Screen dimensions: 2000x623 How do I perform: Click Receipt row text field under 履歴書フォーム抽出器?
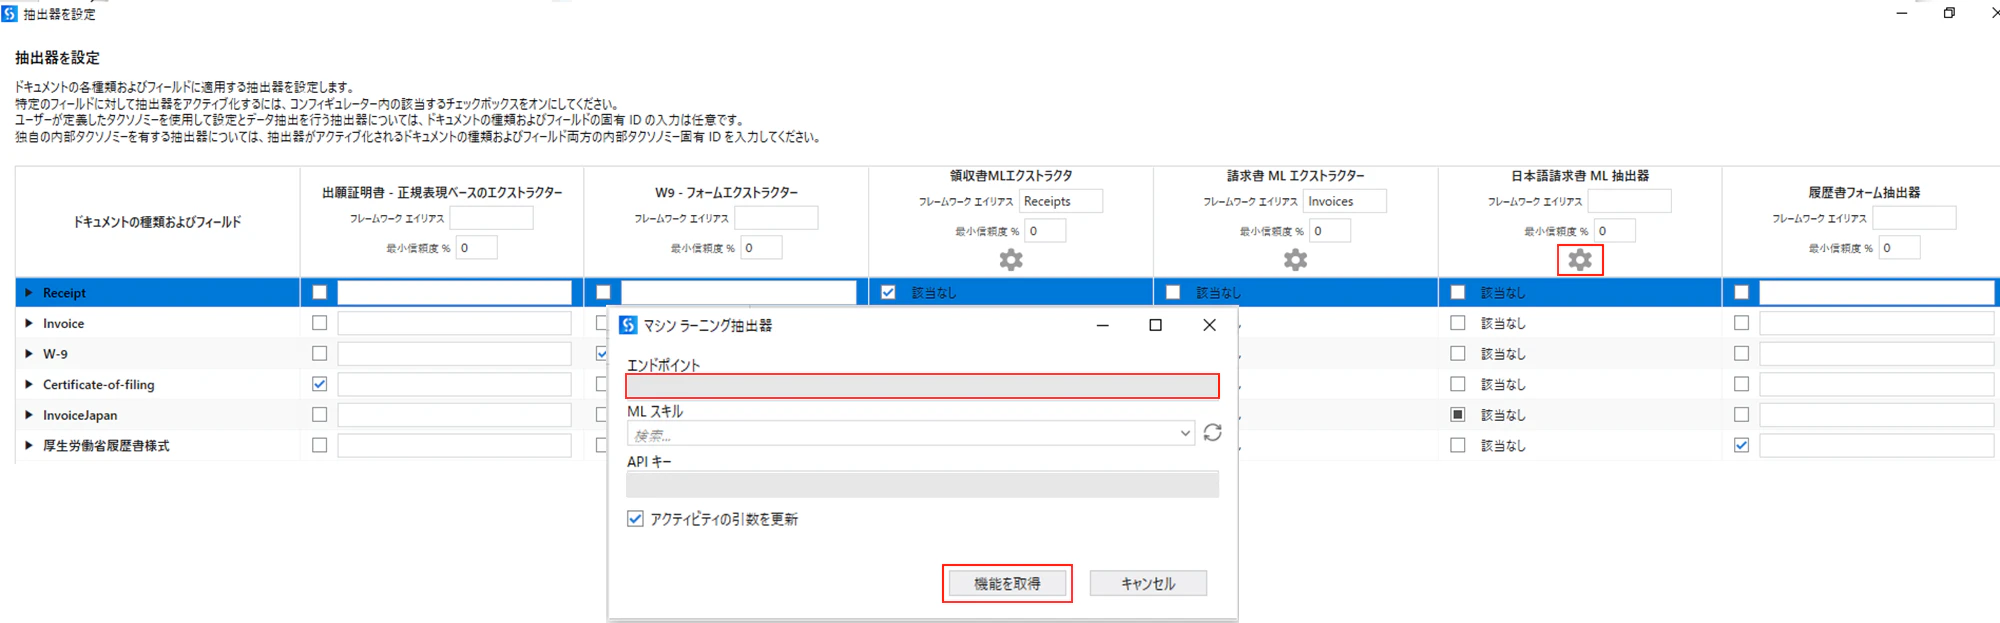pyautogui.click(x=1877, y=292)
